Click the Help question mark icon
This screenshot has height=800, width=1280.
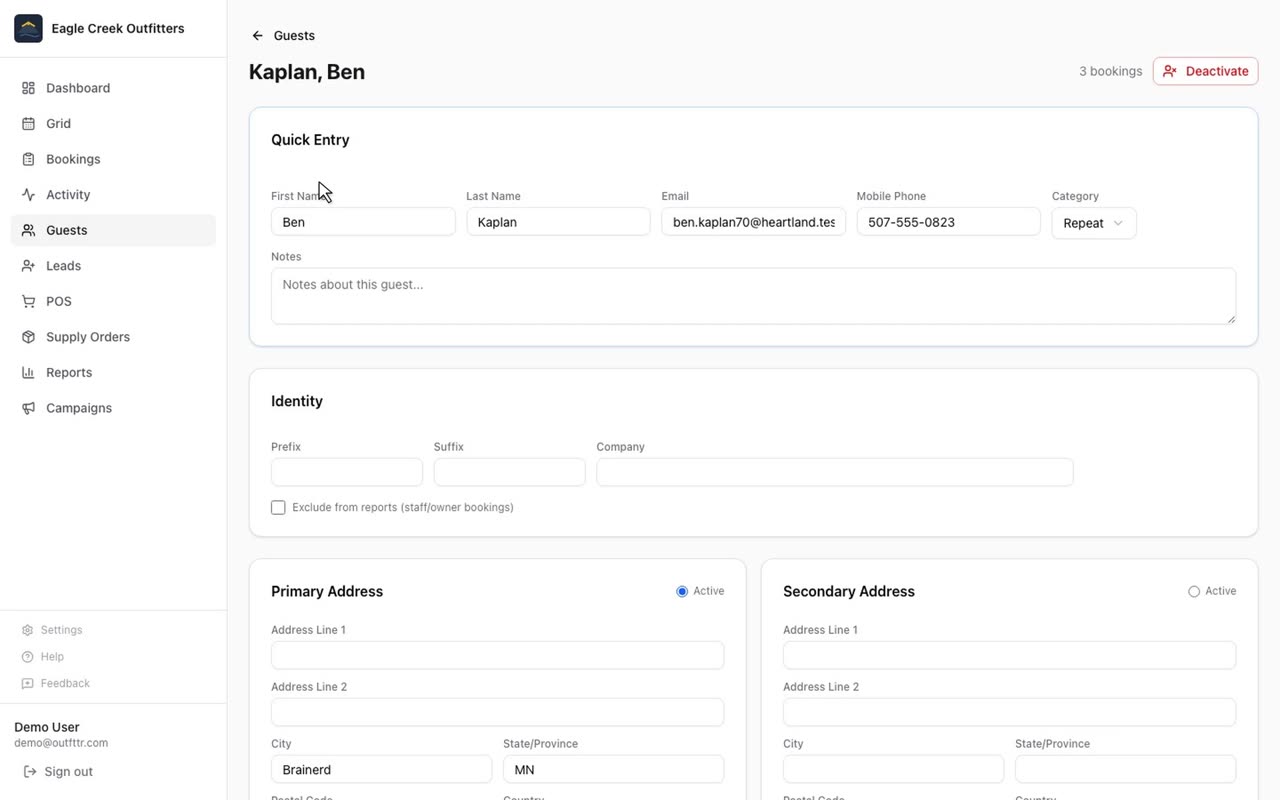(x=28, y=657)
